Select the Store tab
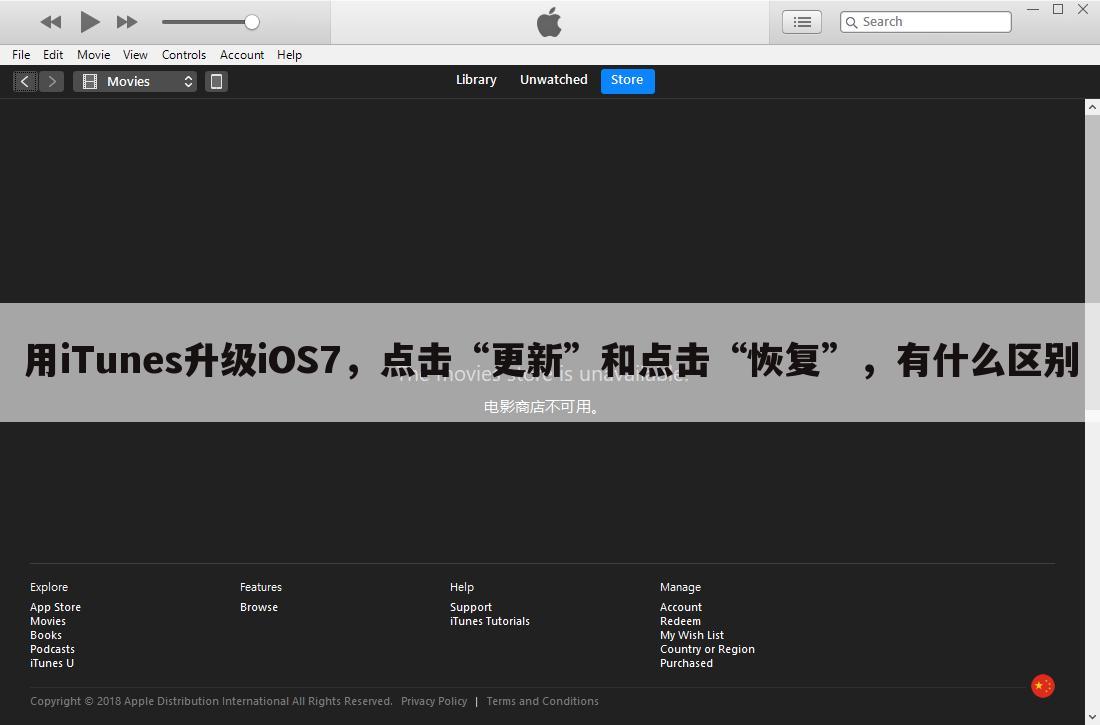 (627, 81)
